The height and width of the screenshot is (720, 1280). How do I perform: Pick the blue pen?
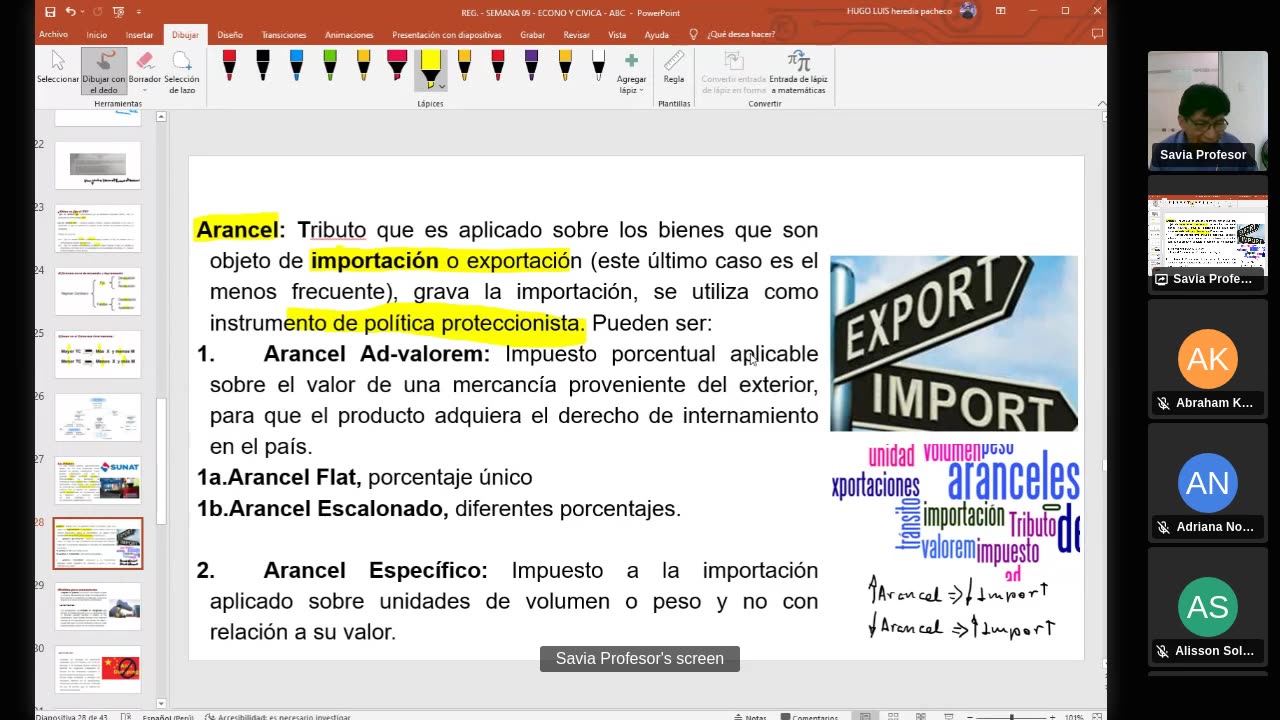click(x=296, y=66)
